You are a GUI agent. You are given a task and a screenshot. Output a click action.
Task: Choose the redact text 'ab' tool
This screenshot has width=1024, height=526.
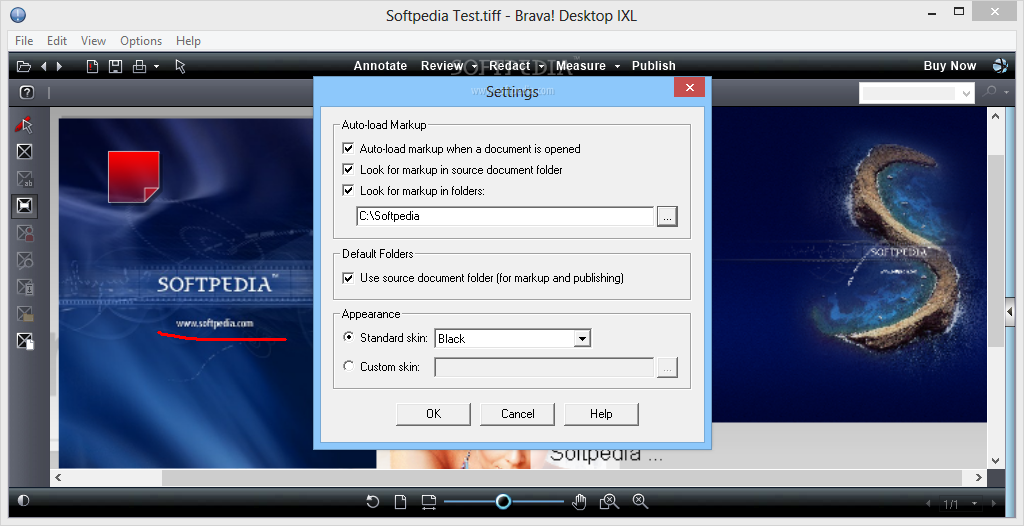[24, 179]
